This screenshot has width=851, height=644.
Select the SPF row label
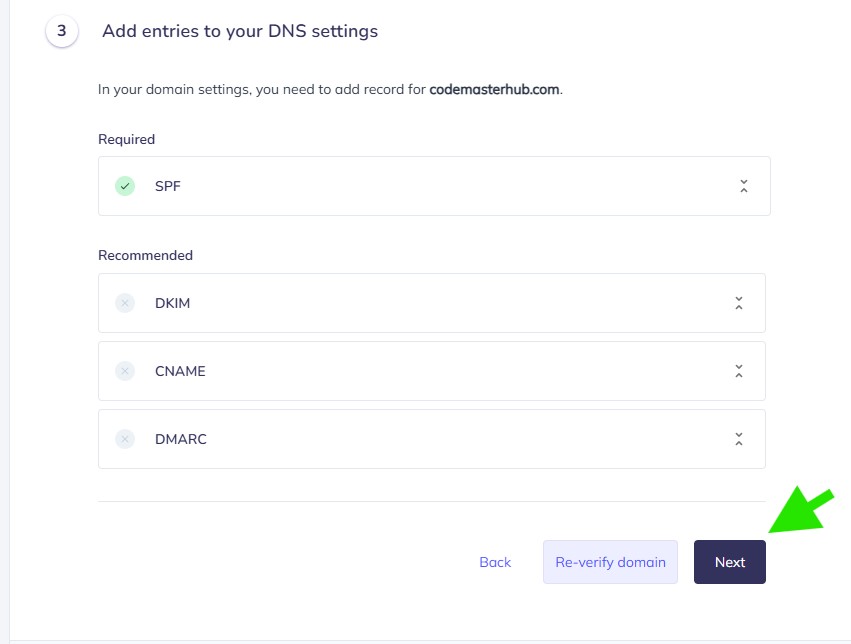168,186
